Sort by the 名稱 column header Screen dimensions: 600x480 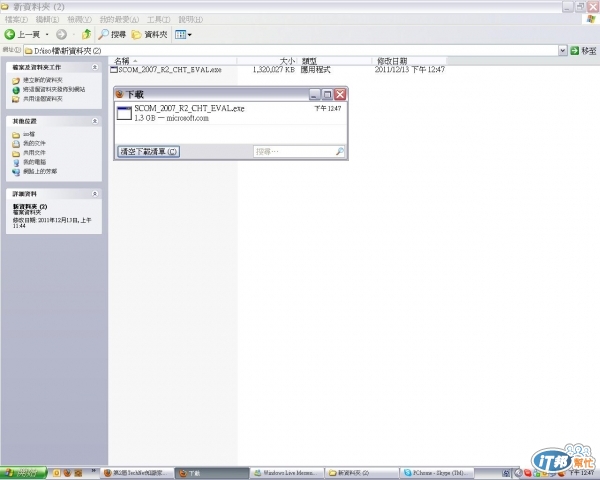174,61
